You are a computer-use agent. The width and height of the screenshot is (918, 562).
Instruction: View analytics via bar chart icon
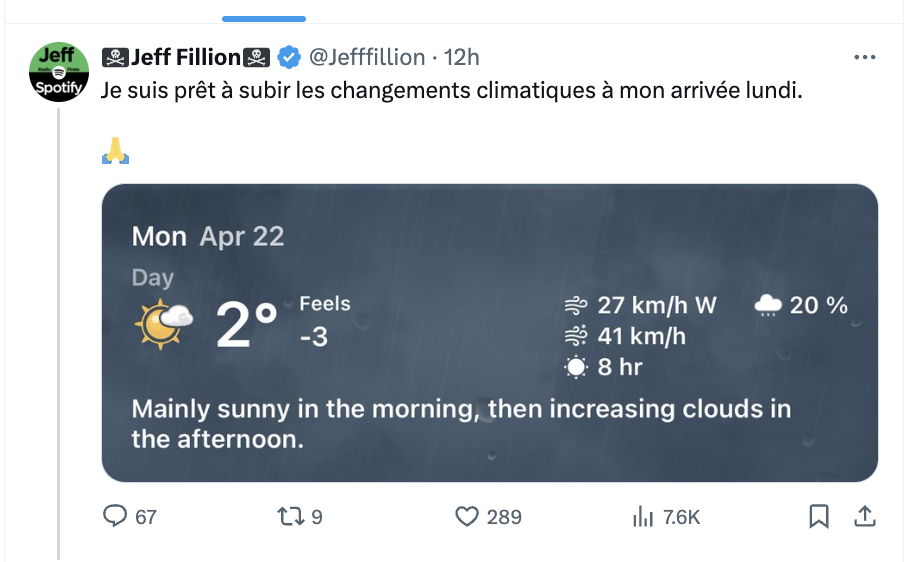(643, 516)
